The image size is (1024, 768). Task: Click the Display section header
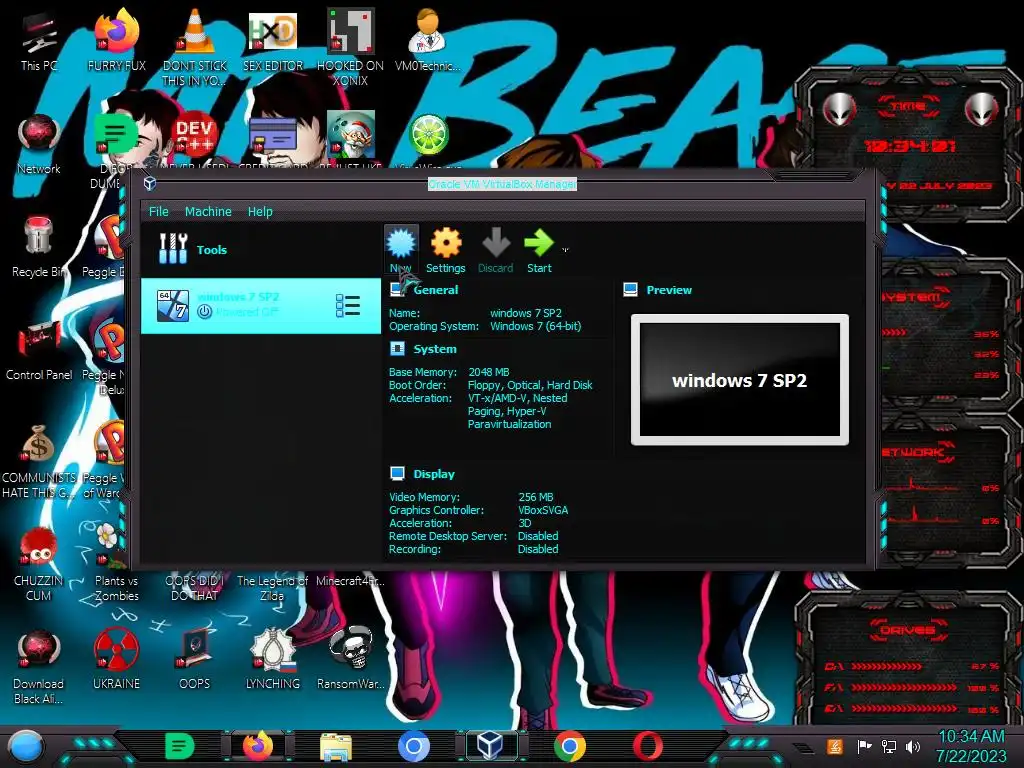tap(434, 474)
